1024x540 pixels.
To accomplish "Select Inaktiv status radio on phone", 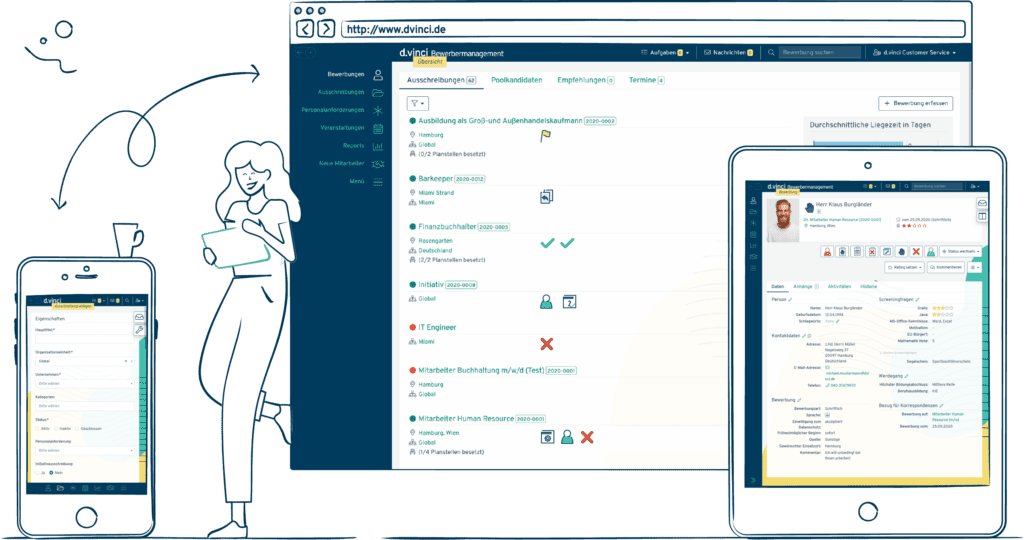I will (x=57, y=429).
